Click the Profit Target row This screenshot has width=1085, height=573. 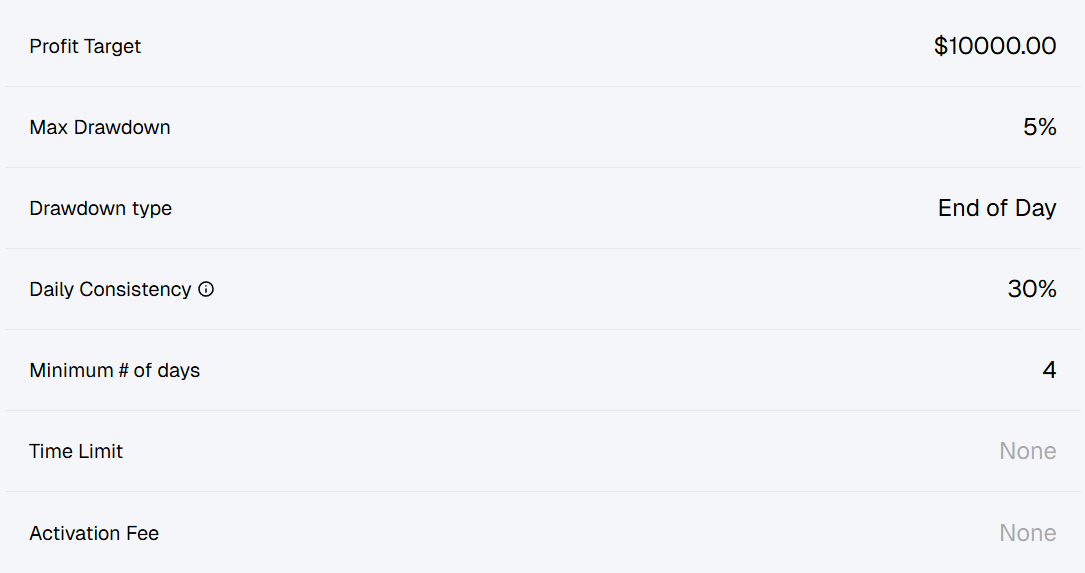point(542,46)
